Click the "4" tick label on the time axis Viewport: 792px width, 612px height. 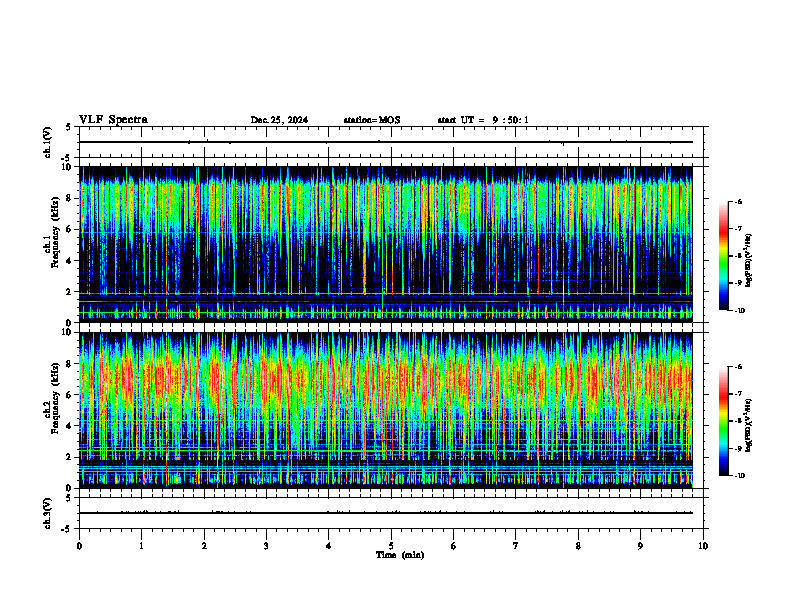329,546
